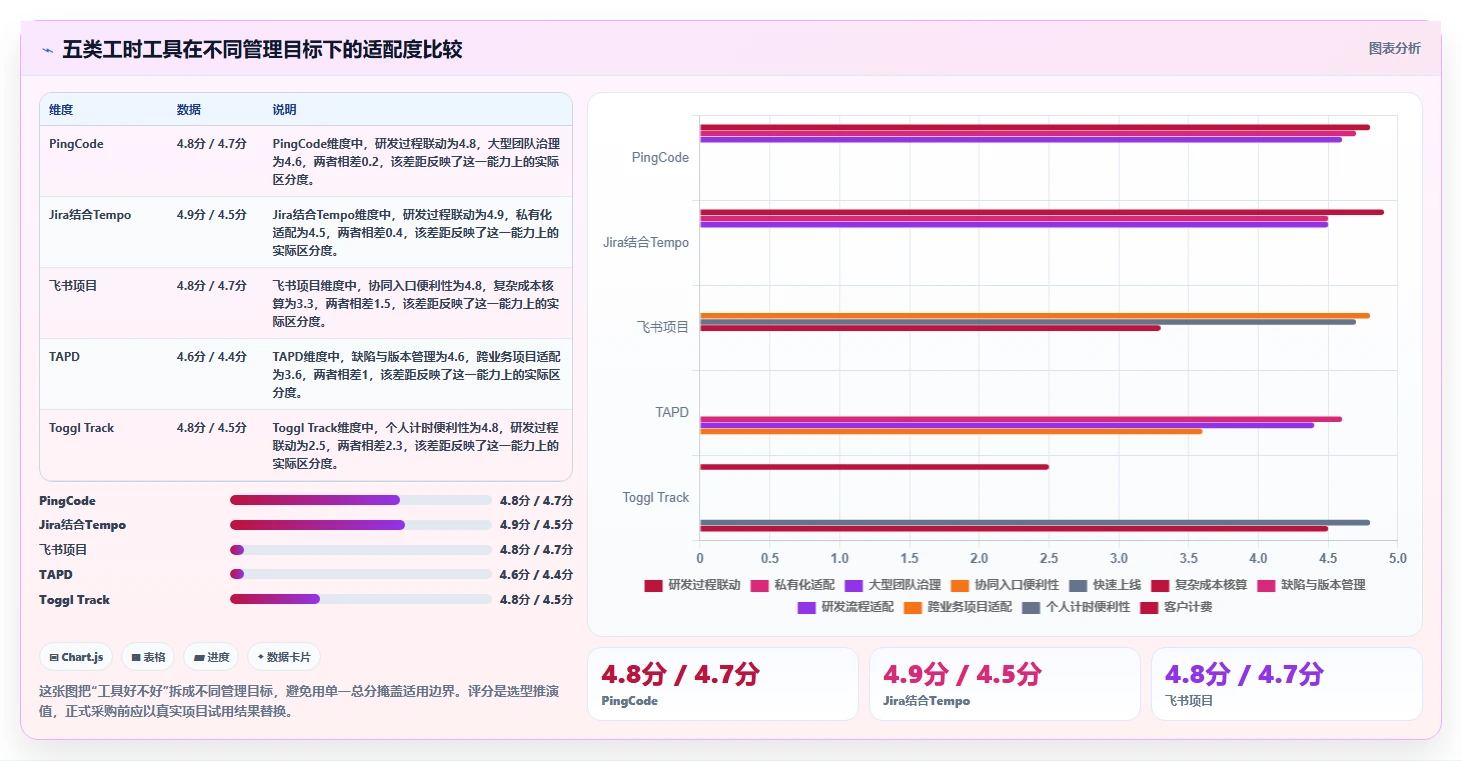Click the 5.0 x-axis tick label
The height and width of the screenshot is (761, 1462).
1397,558
